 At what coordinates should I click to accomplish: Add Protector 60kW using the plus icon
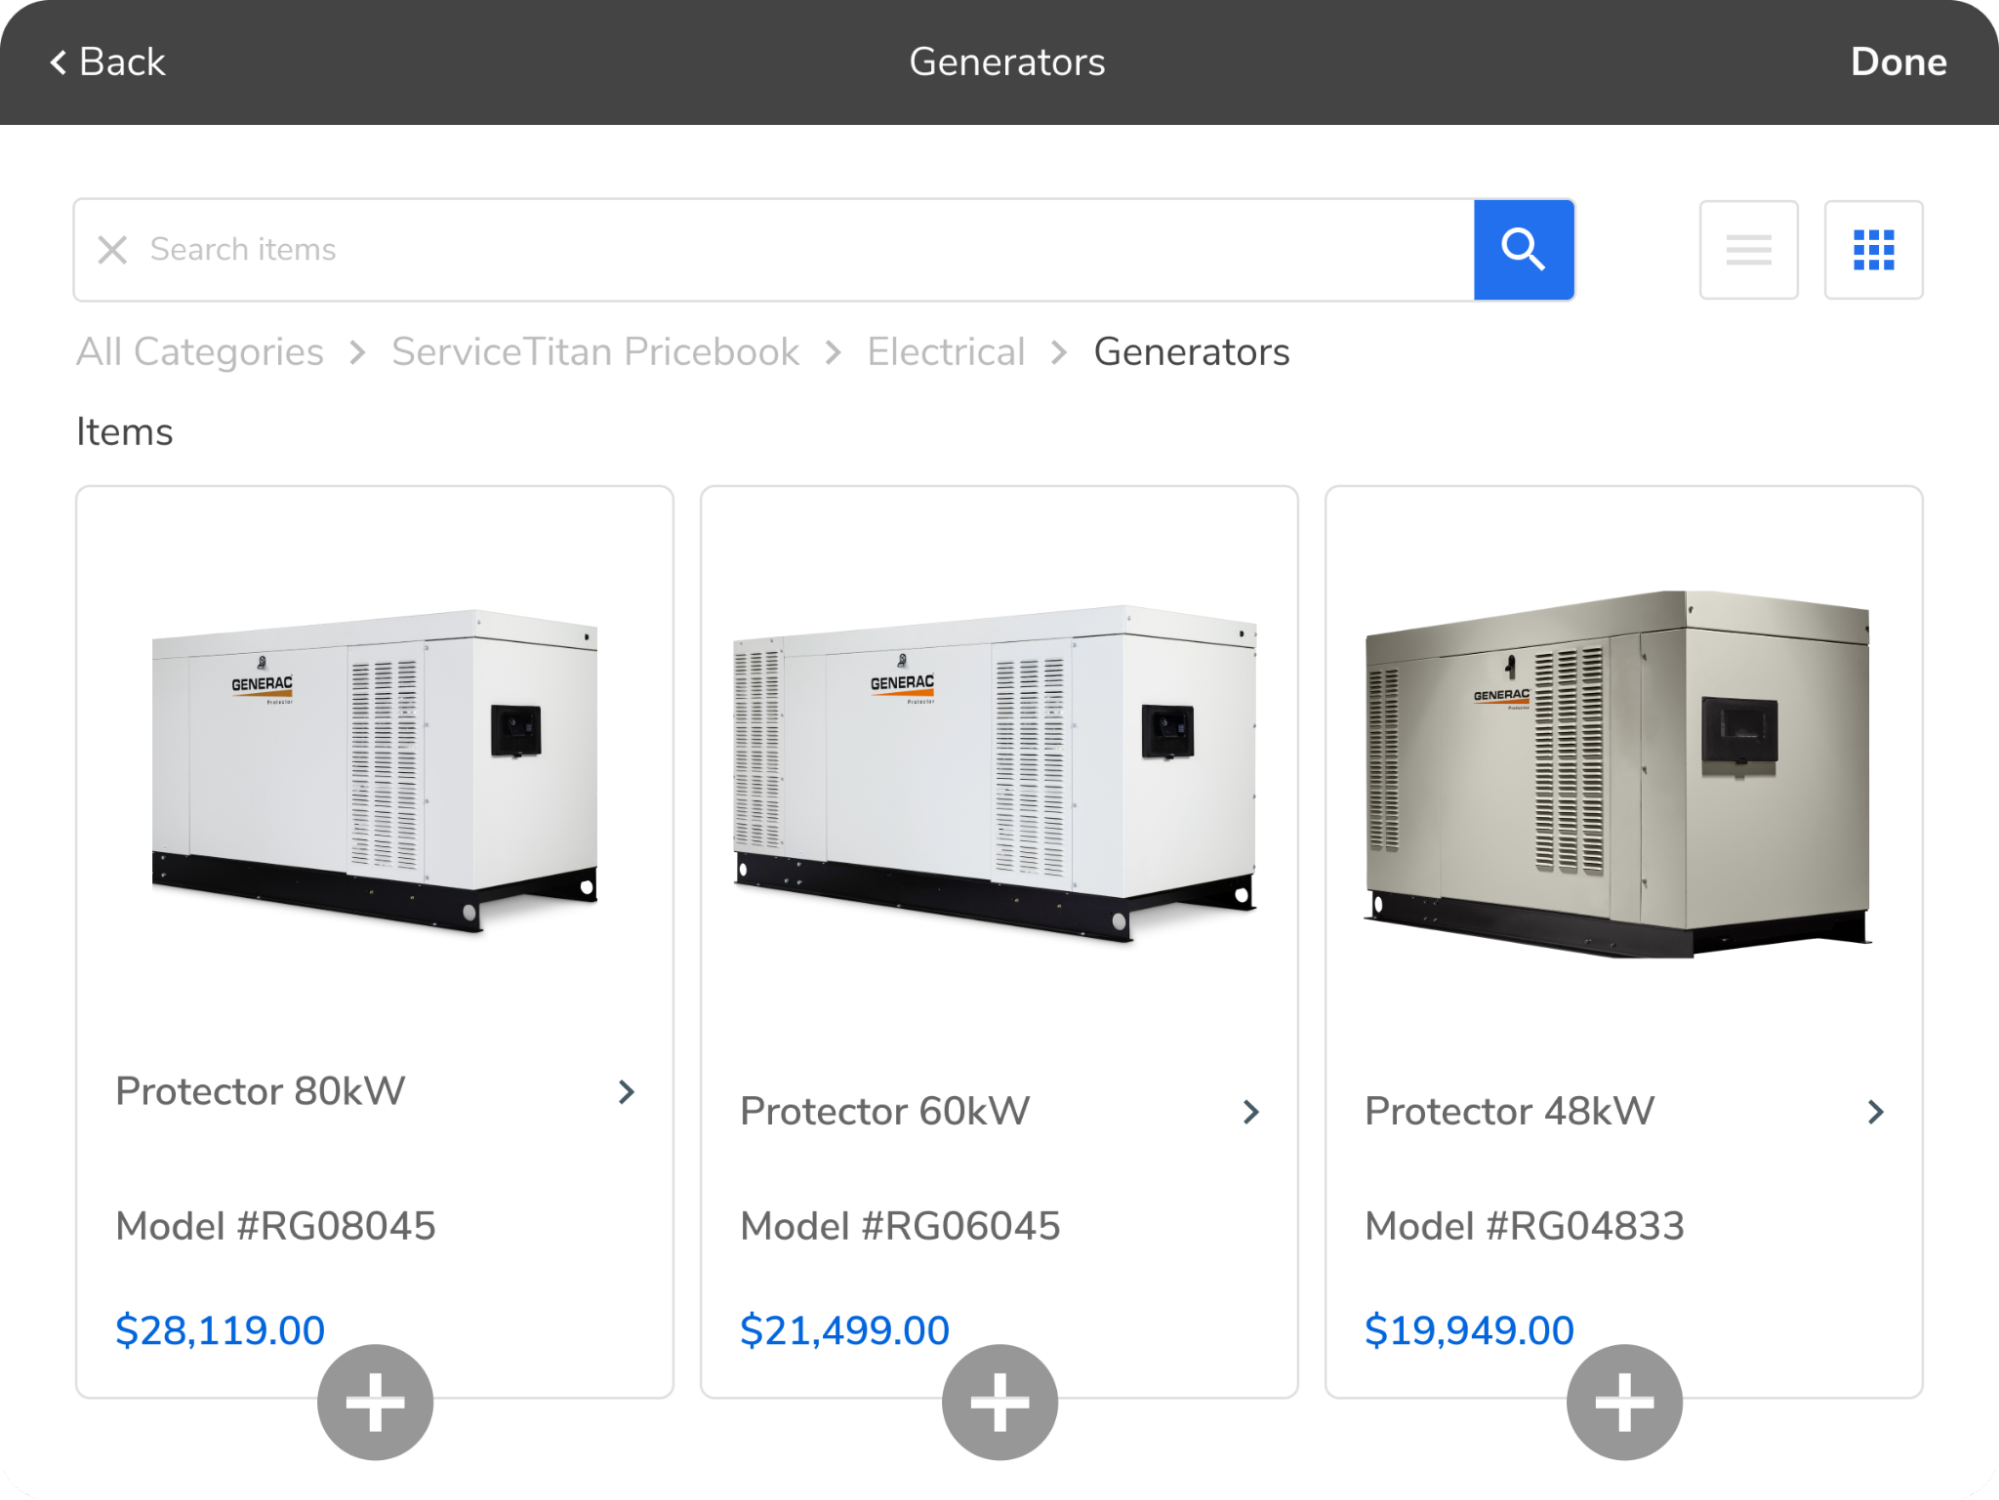coord(998,1400)
